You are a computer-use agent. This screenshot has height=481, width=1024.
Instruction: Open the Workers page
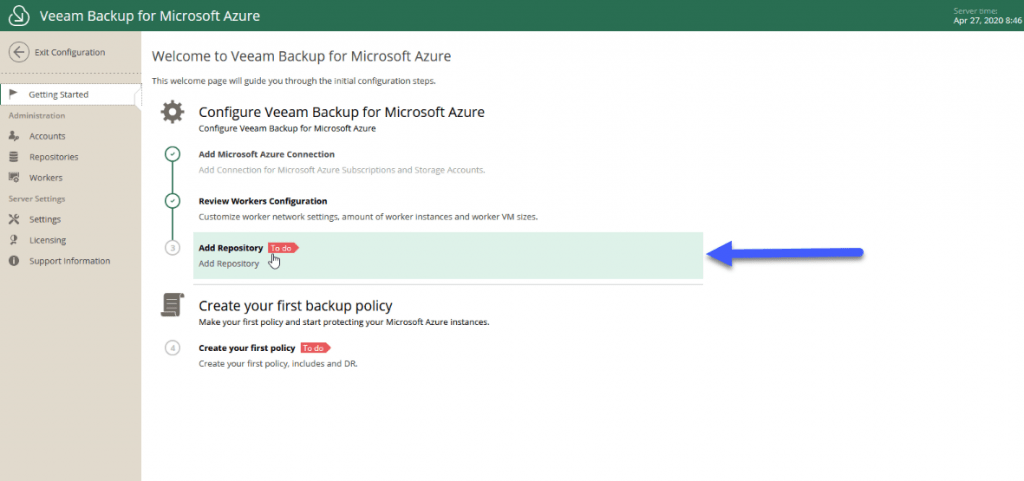click(x=46, y=178)
